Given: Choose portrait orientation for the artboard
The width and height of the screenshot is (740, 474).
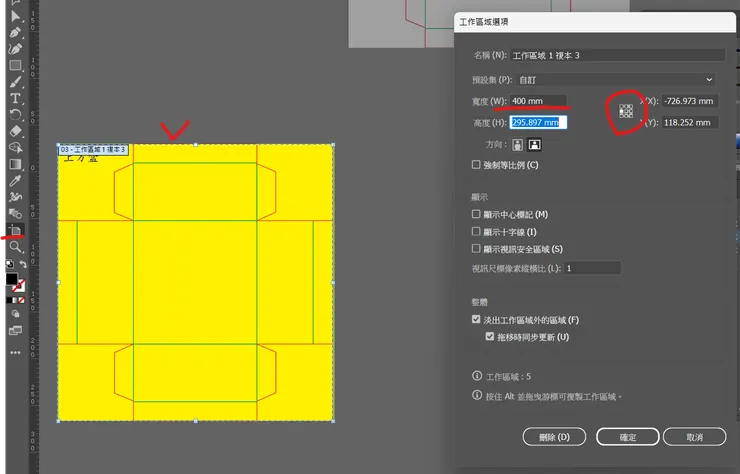Looking at the screenshot, I should pos(518,144).
